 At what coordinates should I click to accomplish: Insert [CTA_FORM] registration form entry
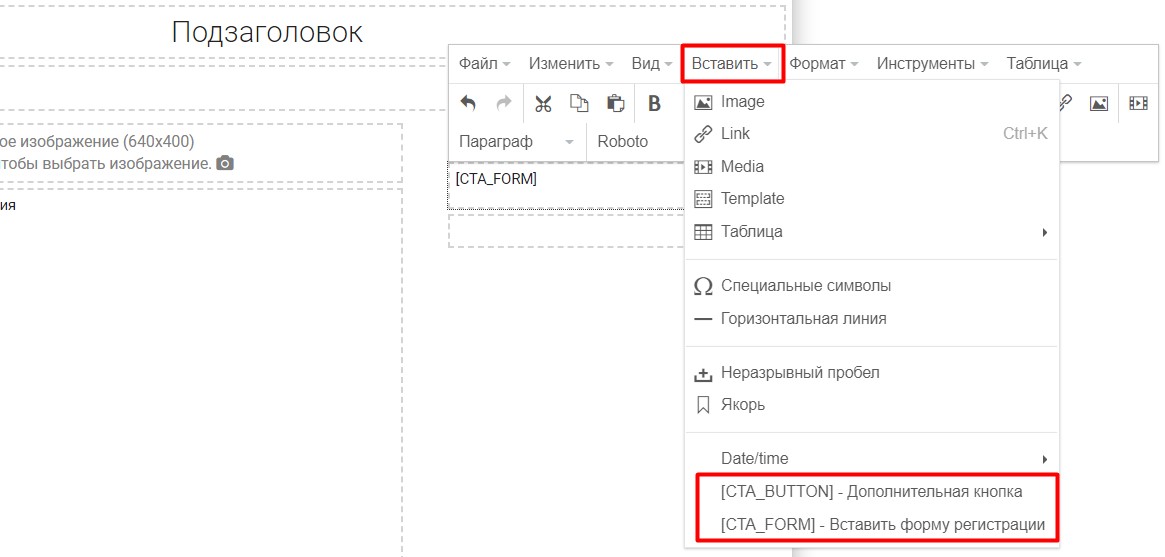tap(882, 525)
